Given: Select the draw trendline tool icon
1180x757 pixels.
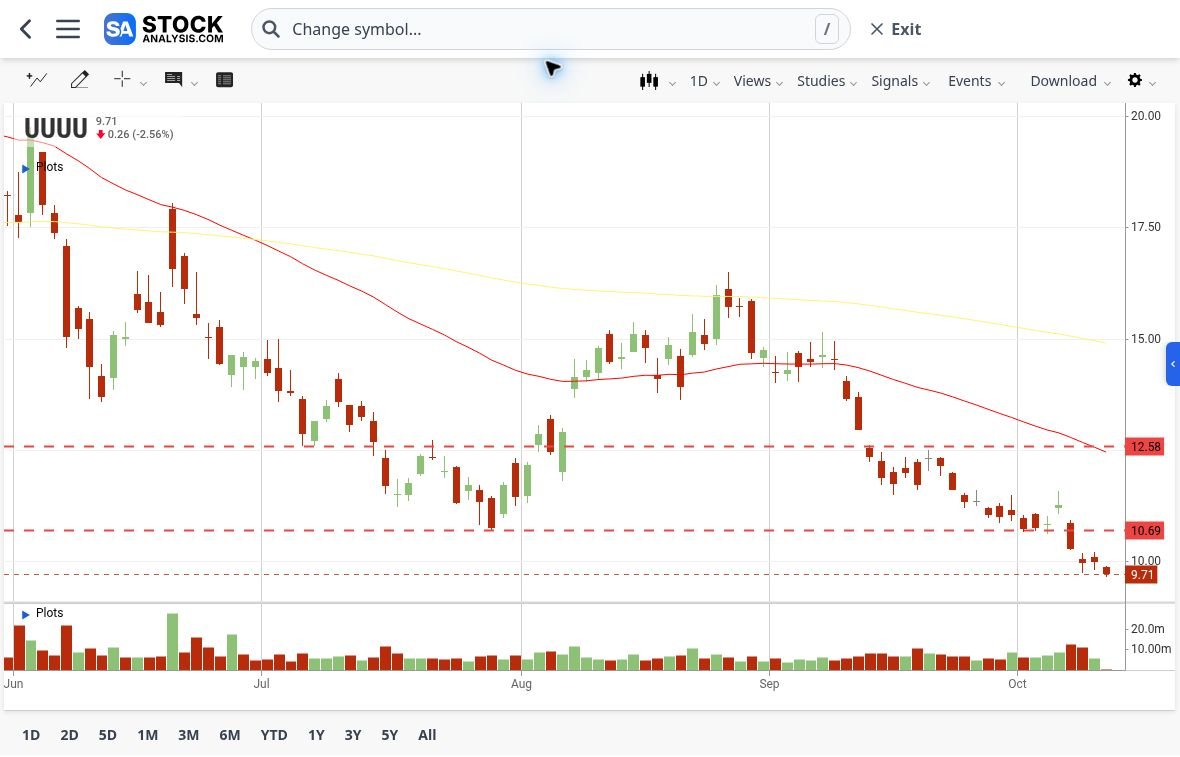Looking at the screenshot, I should [36, 80].
